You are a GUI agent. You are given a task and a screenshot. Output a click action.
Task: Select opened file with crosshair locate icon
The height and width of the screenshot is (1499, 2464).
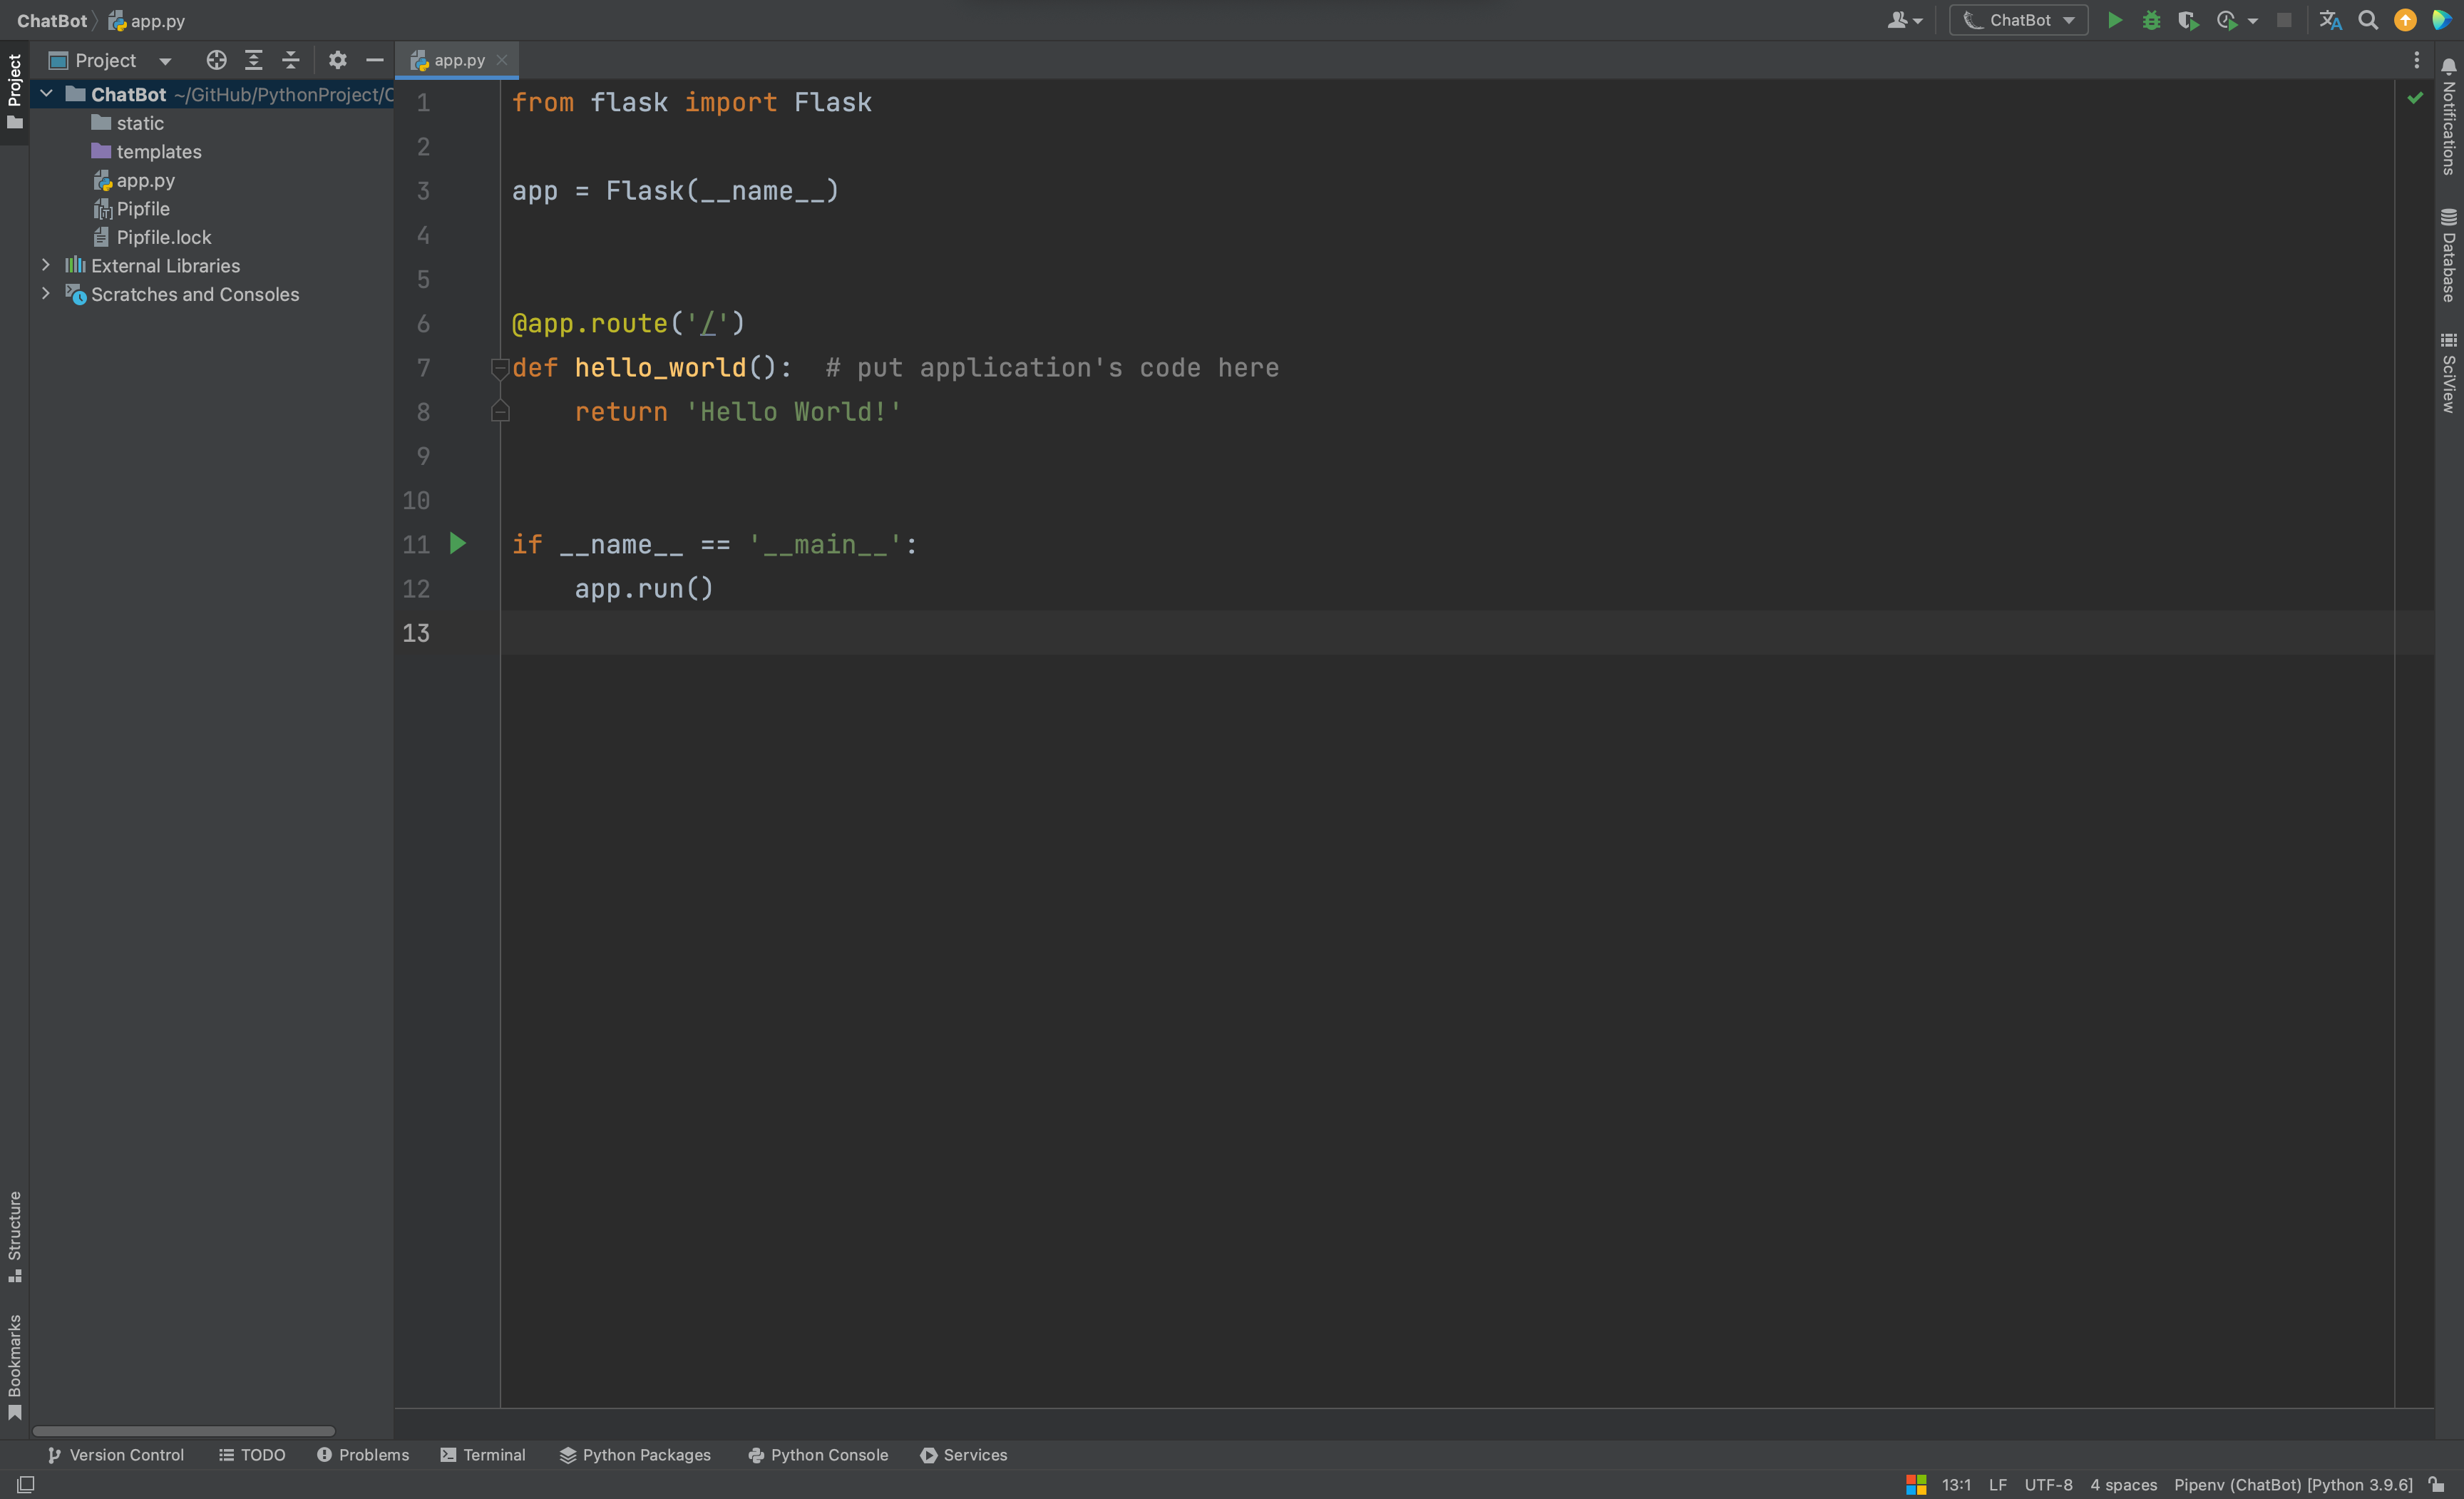[216, 60]
